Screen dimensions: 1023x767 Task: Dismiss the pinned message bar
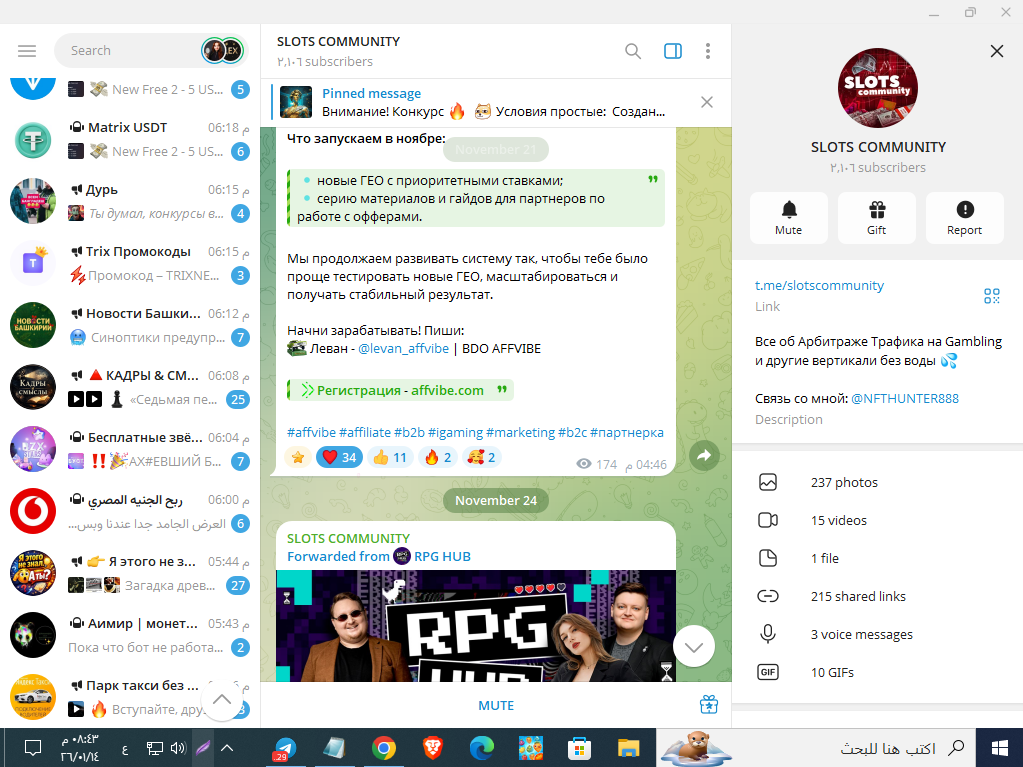point(707,102)
